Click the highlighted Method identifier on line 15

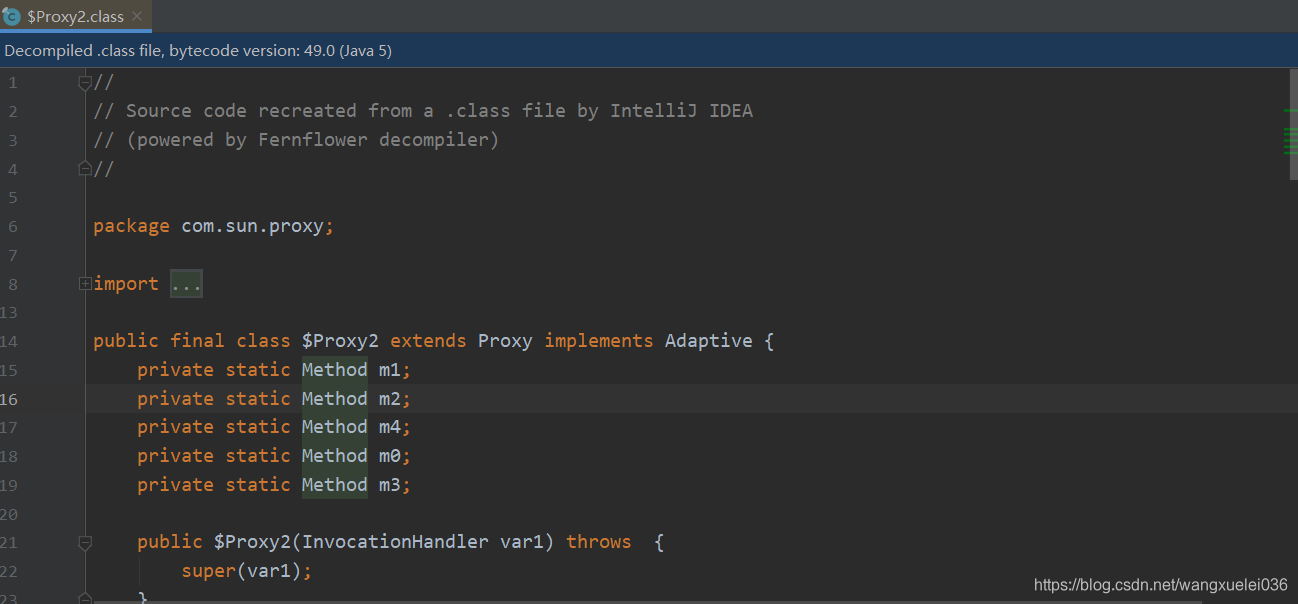click(x=334, y=369)
